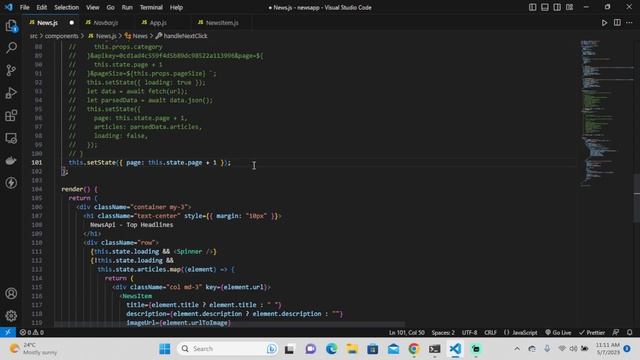
Task: Open the Mail app from the taskbar
Action: coord(393,349)
